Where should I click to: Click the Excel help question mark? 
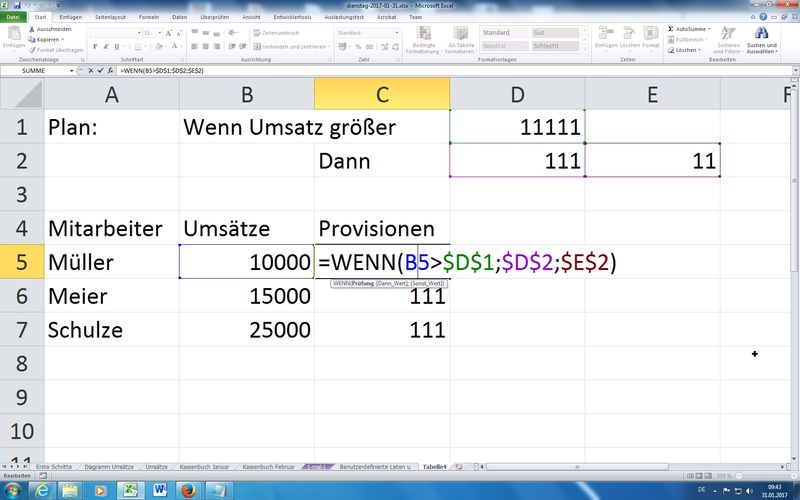(x=763, y=17)
